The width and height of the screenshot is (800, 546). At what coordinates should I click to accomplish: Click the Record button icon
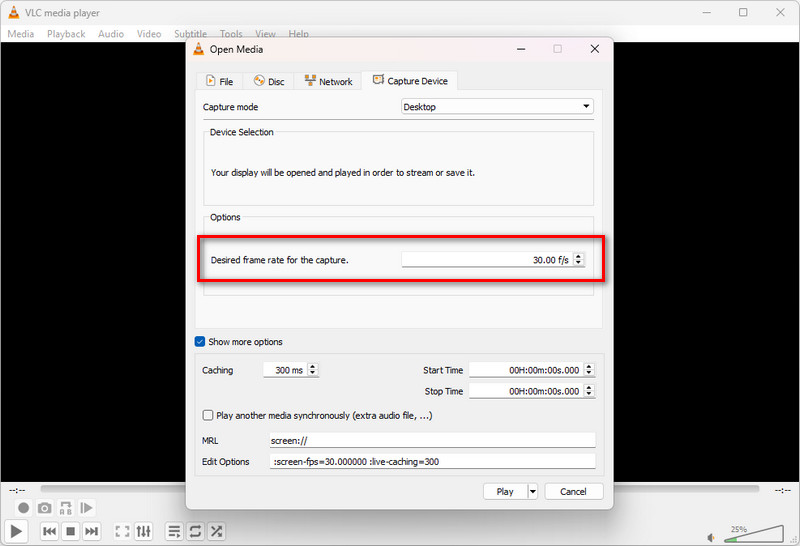(23, 508)
